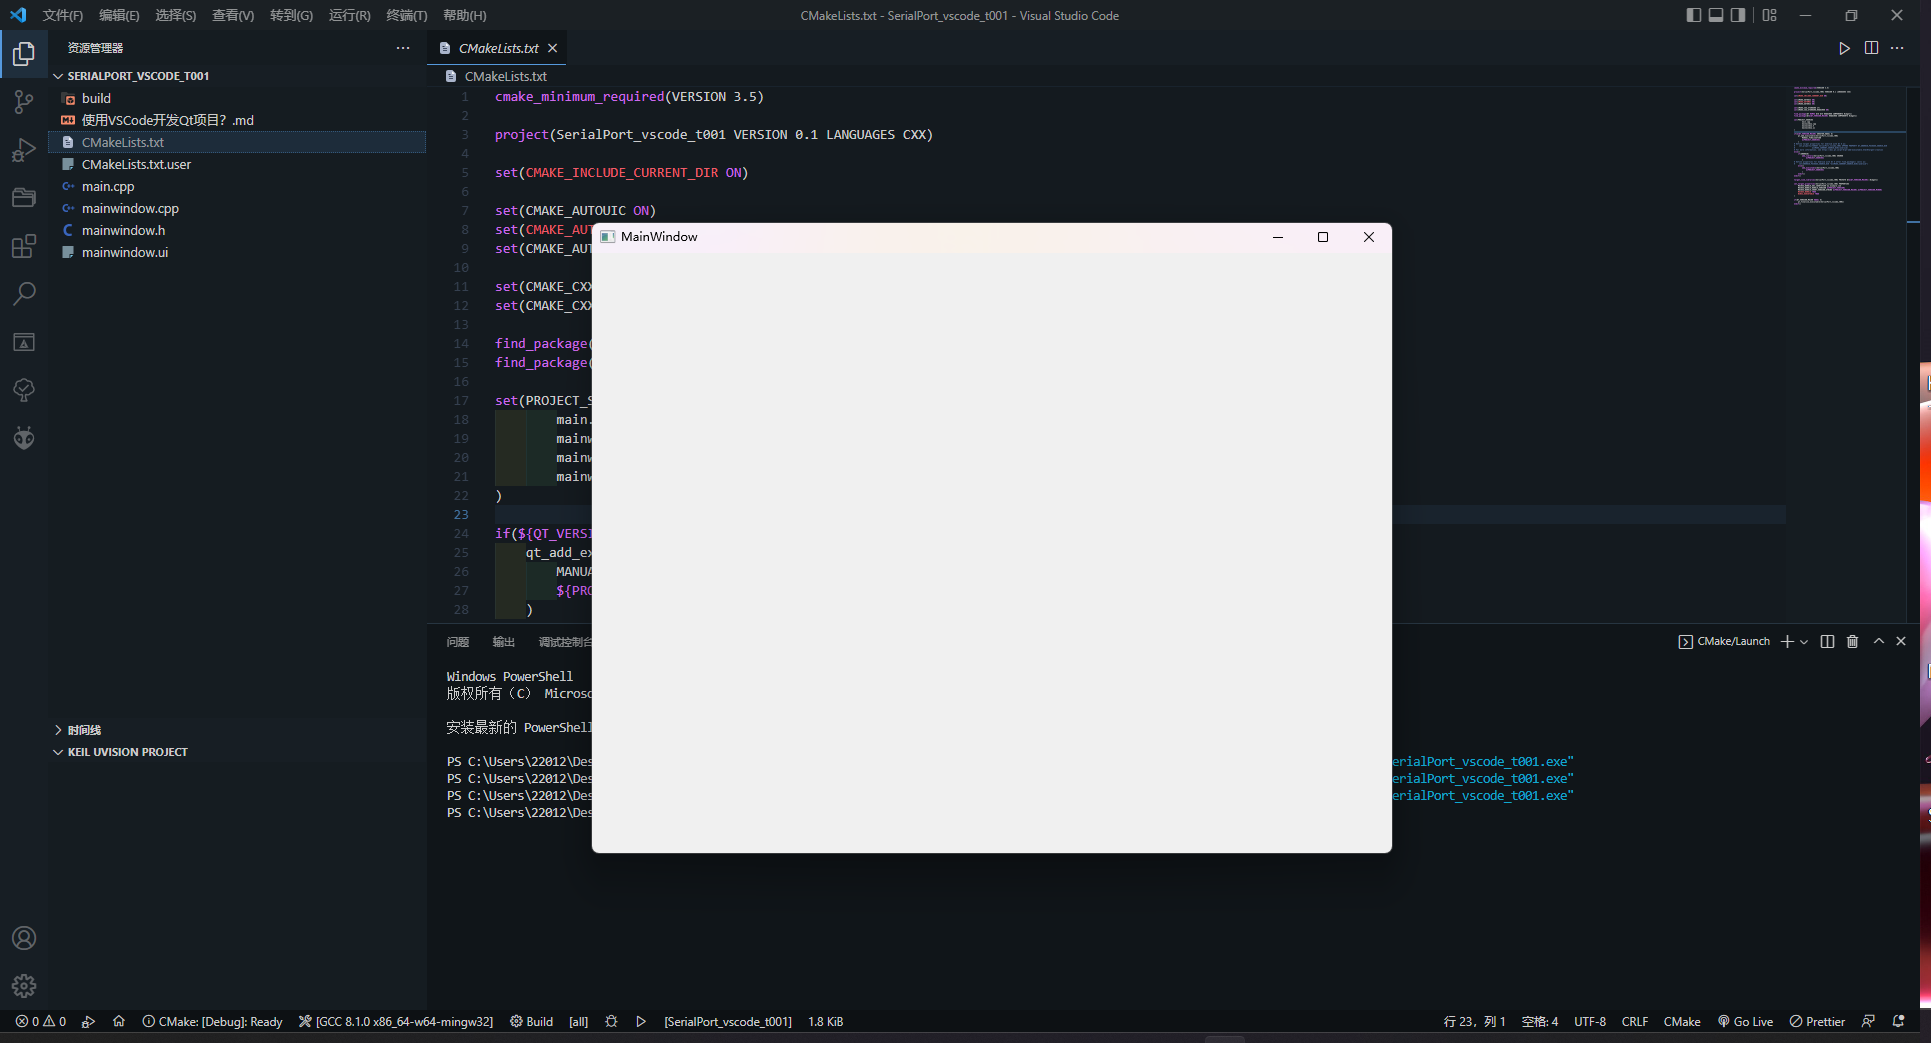Add a new terminal with plus icon
1931x1043 pixels.
point(1787,642)
